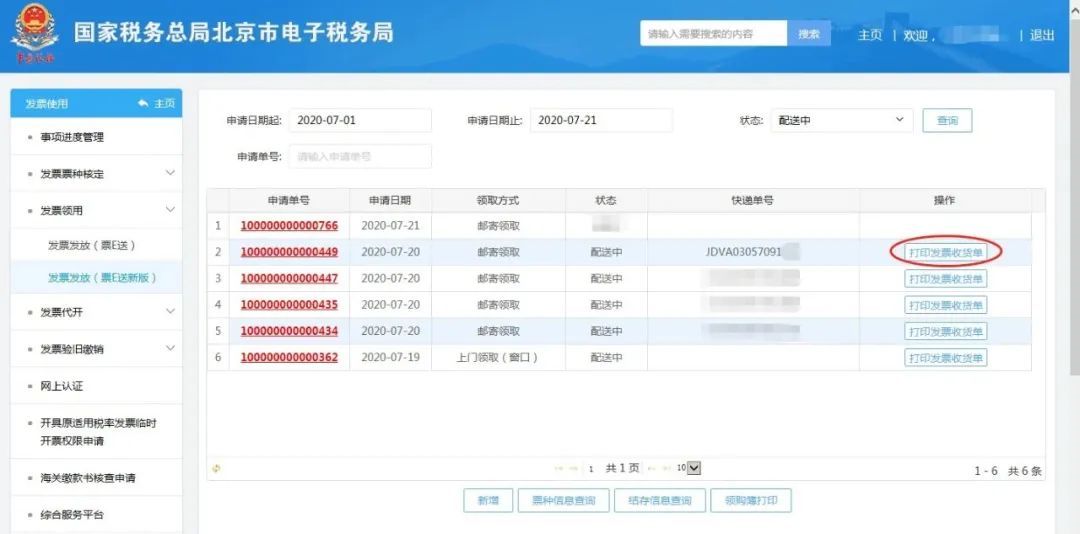Screen dimensions: 1080x534
Task: Click the 查询 button
Action: coord(946,121)
